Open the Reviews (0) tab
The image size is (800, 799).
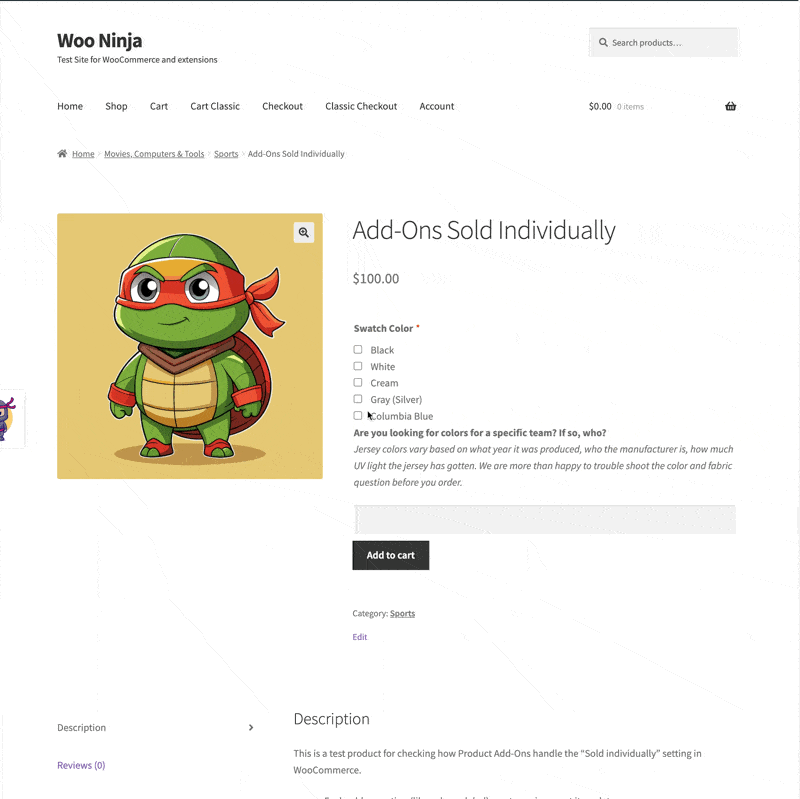click(81, 765)
